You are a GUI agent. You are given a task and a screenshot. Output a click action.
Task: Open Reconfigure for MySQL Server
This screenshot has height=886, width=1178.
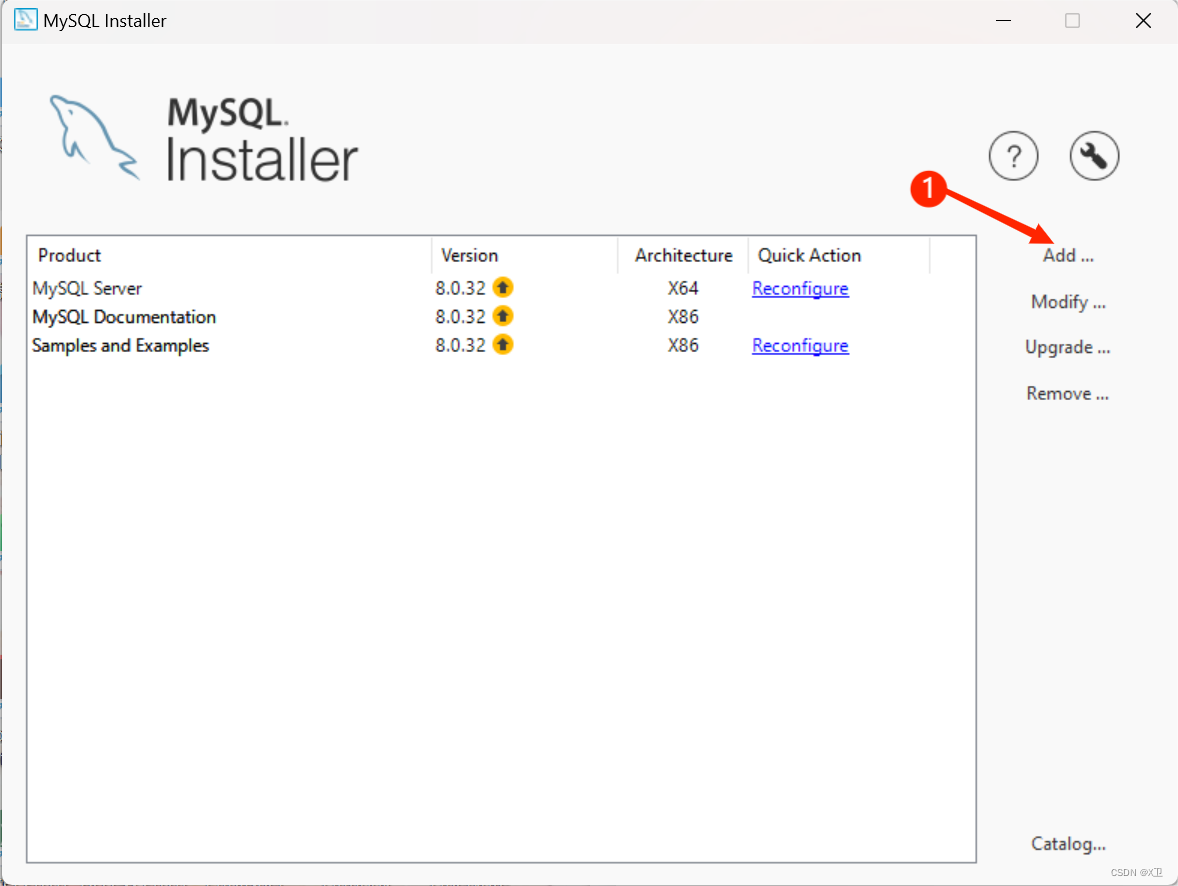(800, 288)
